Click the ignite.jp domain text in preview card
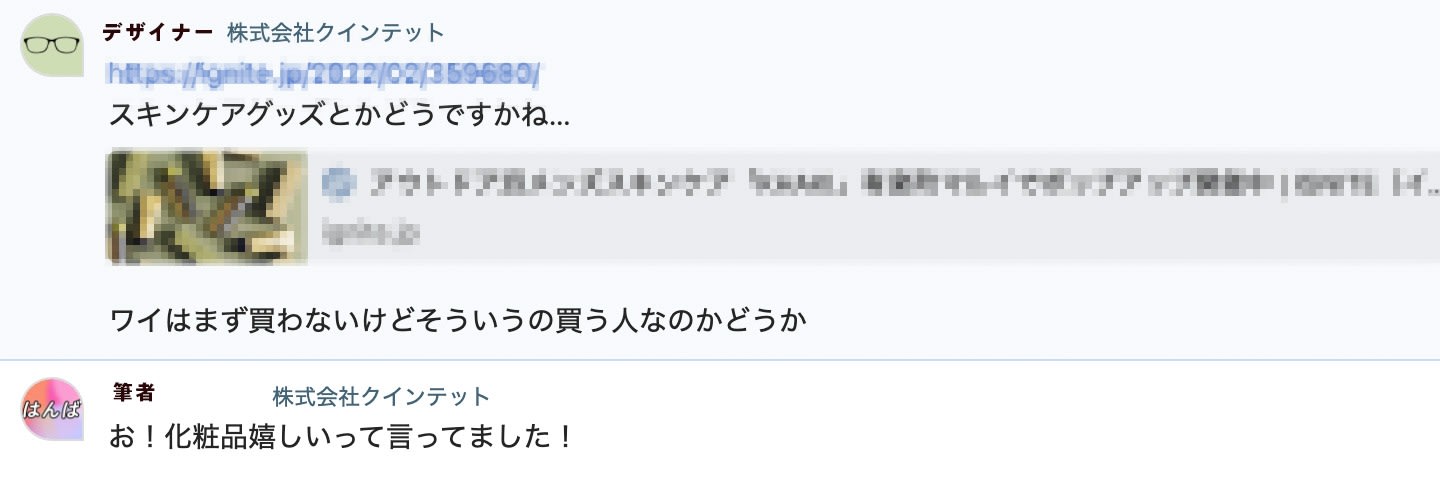Screen dimensions: 1440x502 pos(371,232)
